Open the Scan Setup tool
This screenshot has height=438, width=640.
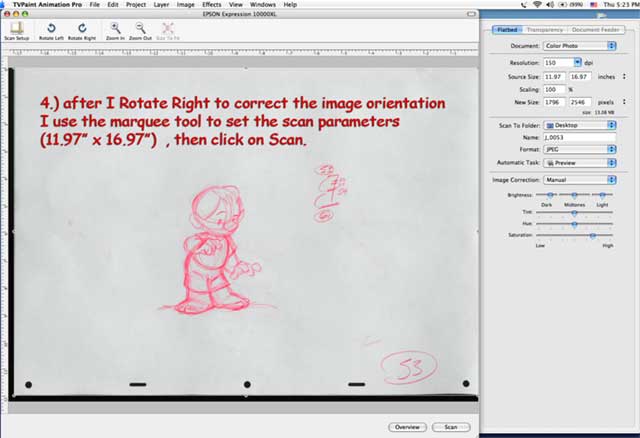click(x=17, y=31)
